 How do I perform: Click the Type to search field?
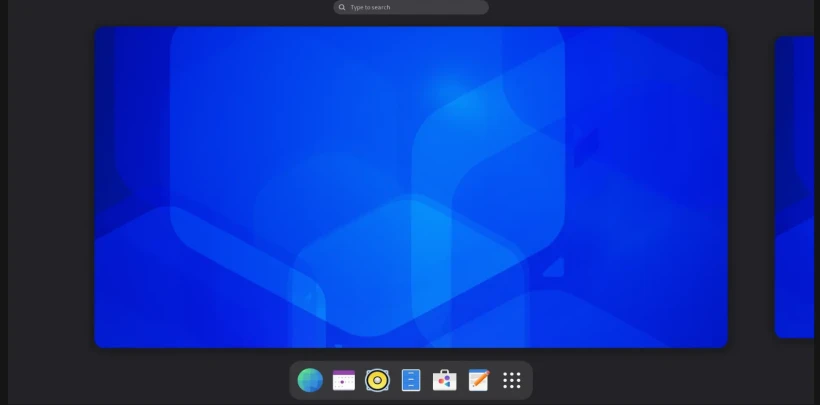[x=411, y=7]
